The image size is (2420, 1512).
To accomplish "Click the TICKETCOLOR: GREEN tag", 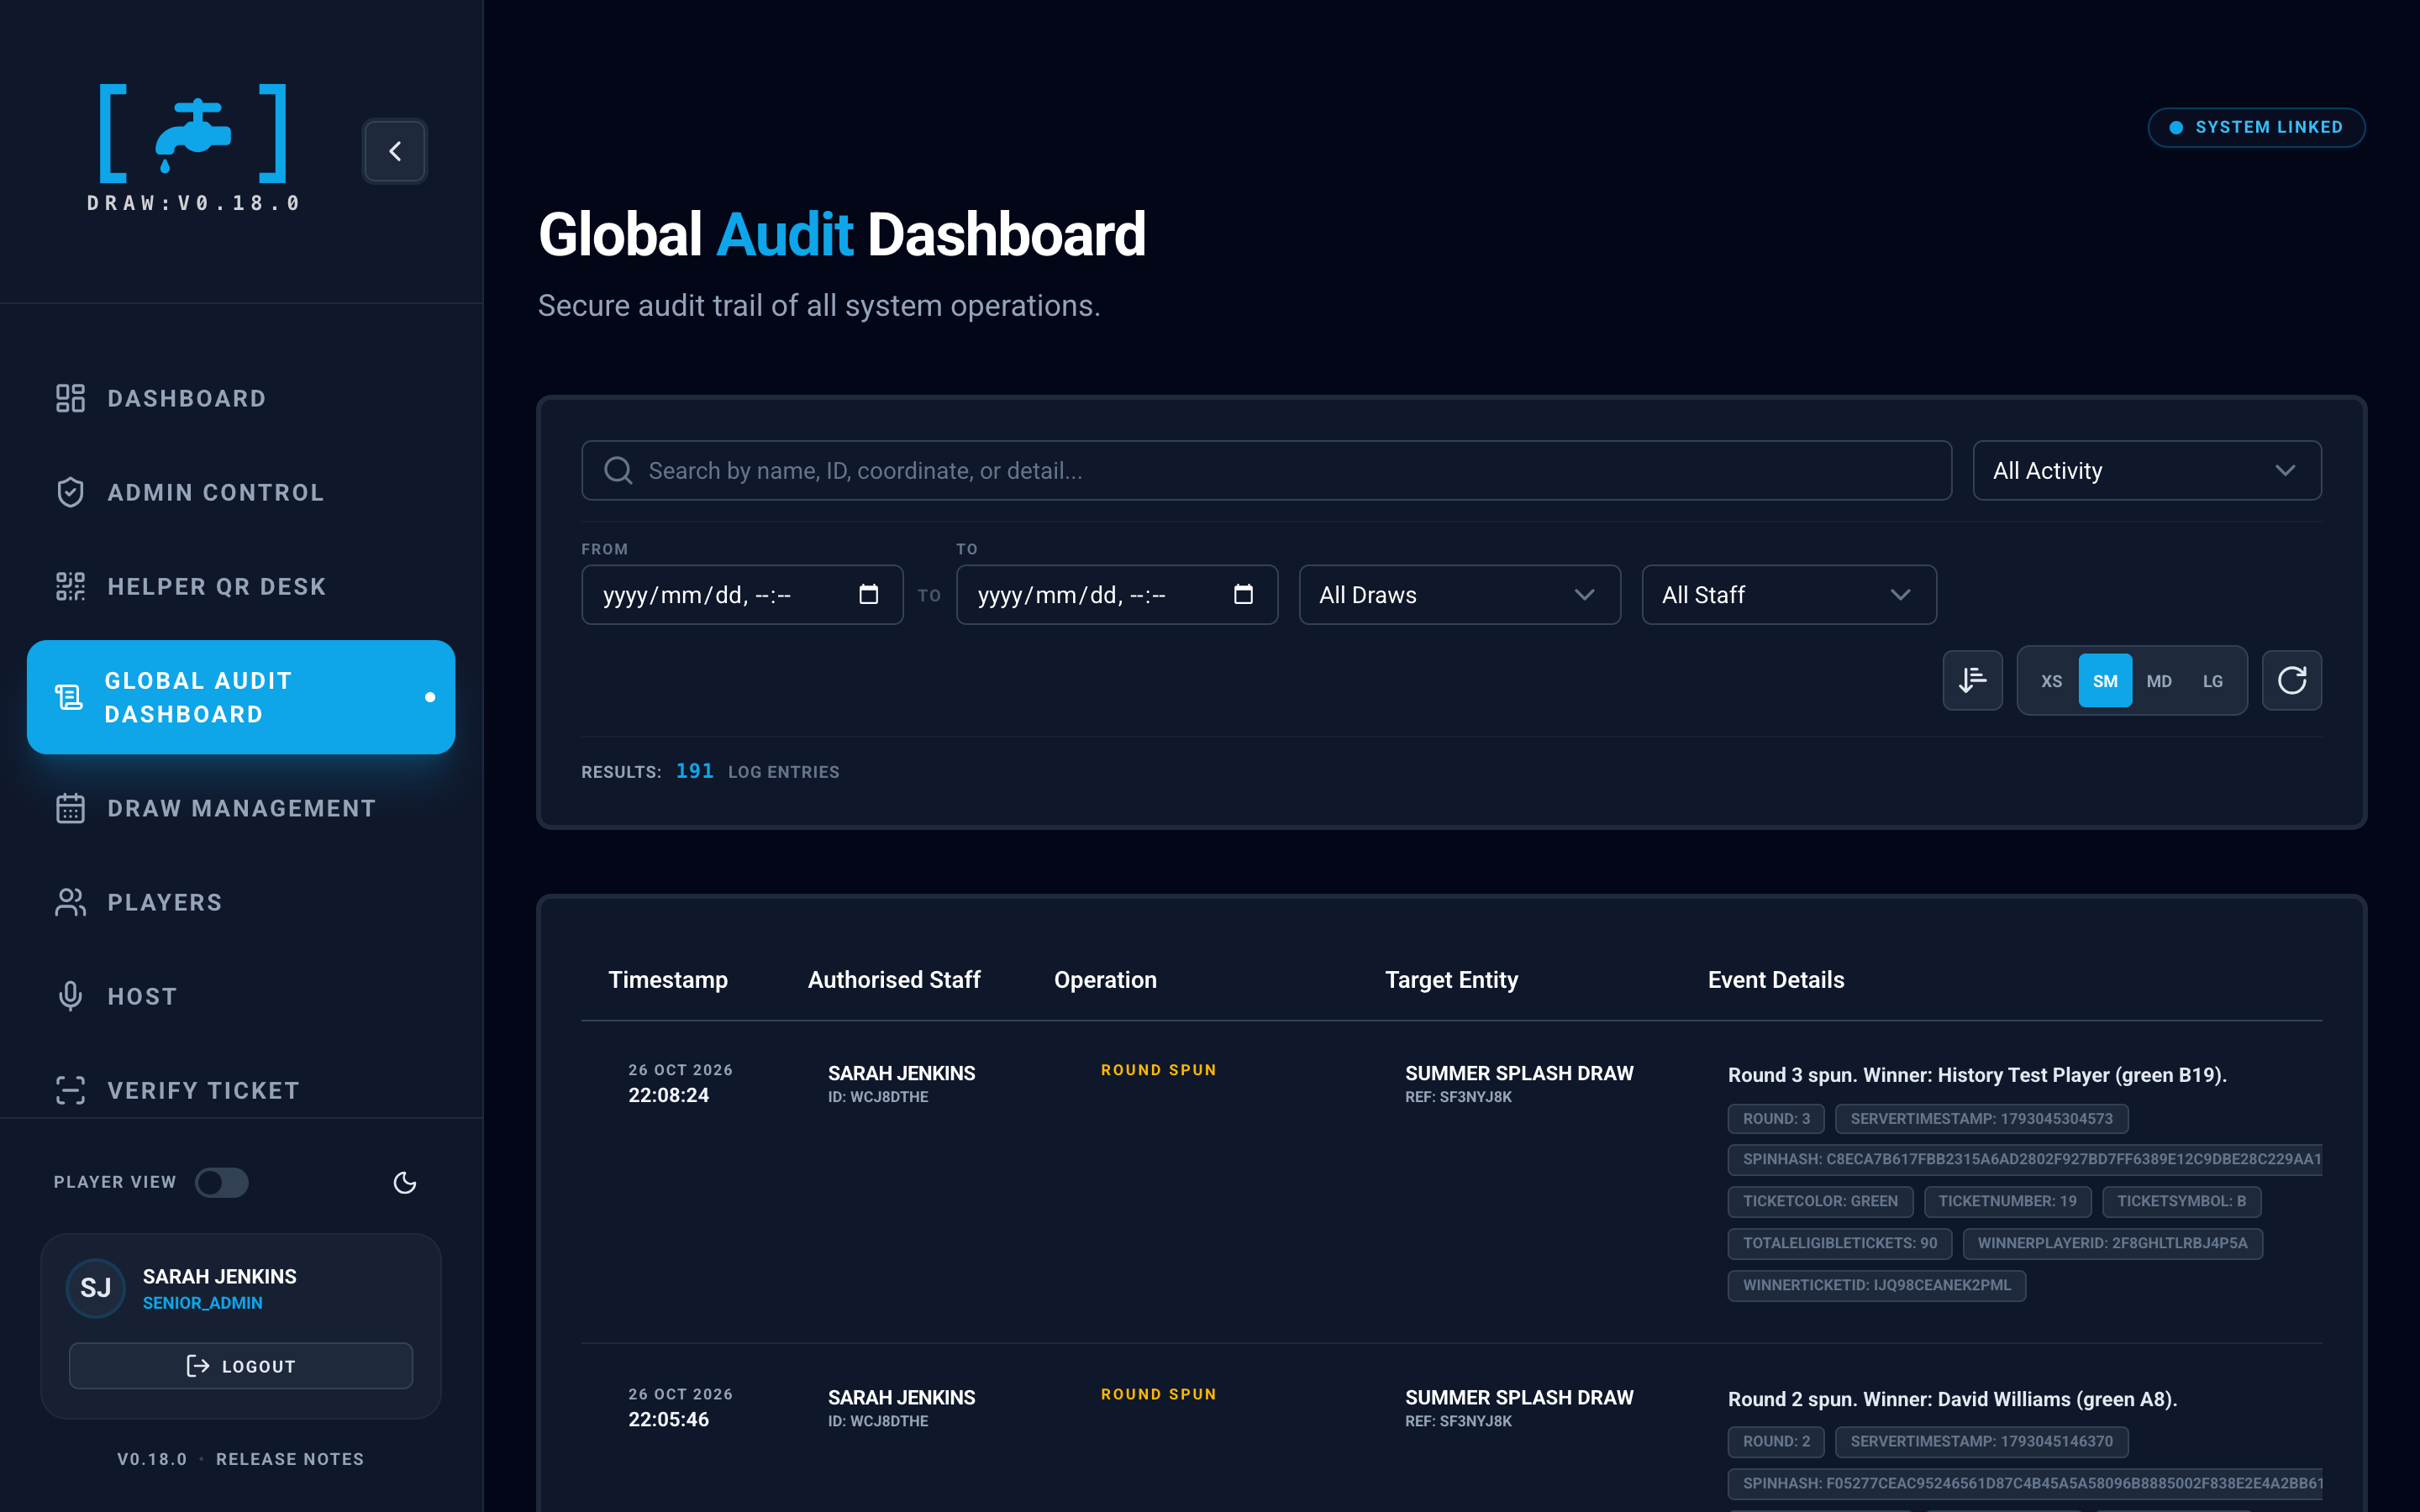I will [x=1820, y=1201].
